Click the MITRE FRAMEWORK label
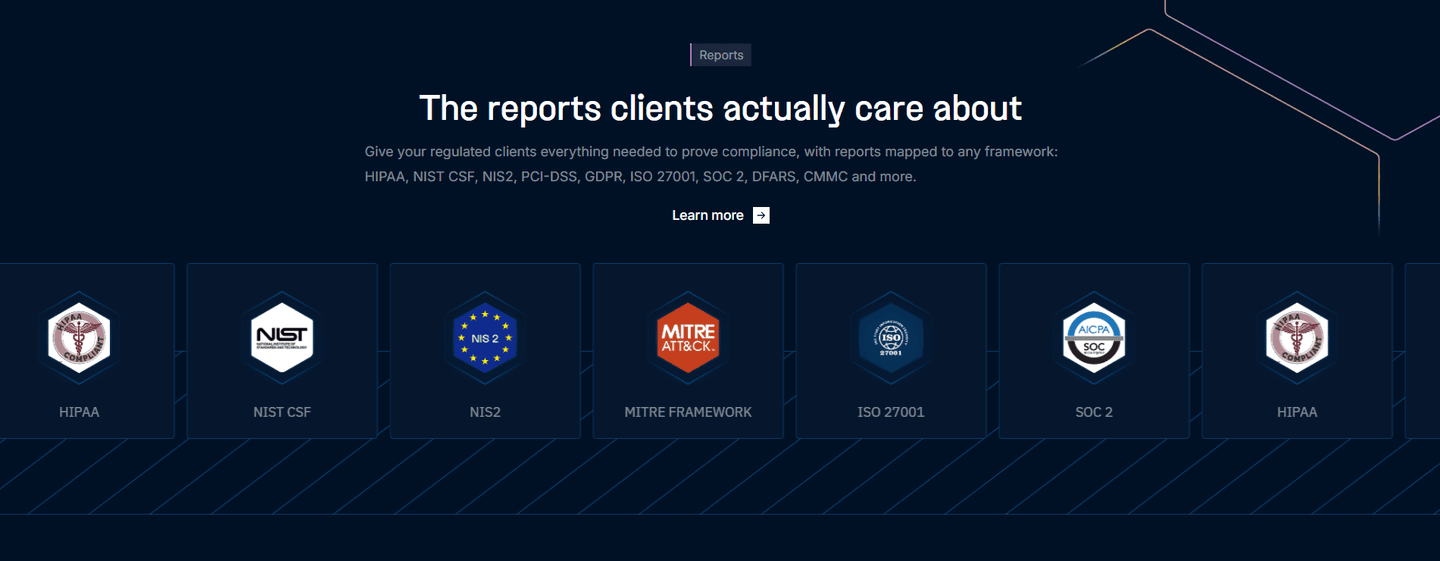 pyautogui.click(x=688, y=412)
